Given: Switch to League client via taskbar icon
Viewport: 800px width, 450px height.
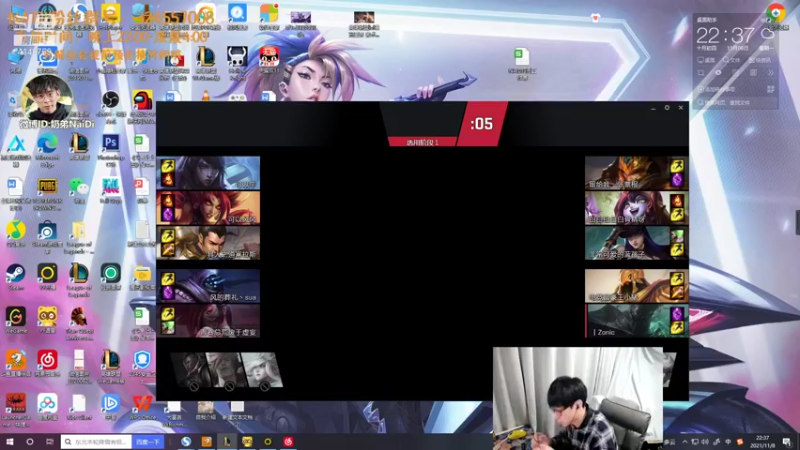Looking at the screenshot, I should pyautogui.click(x=227, y=442).
